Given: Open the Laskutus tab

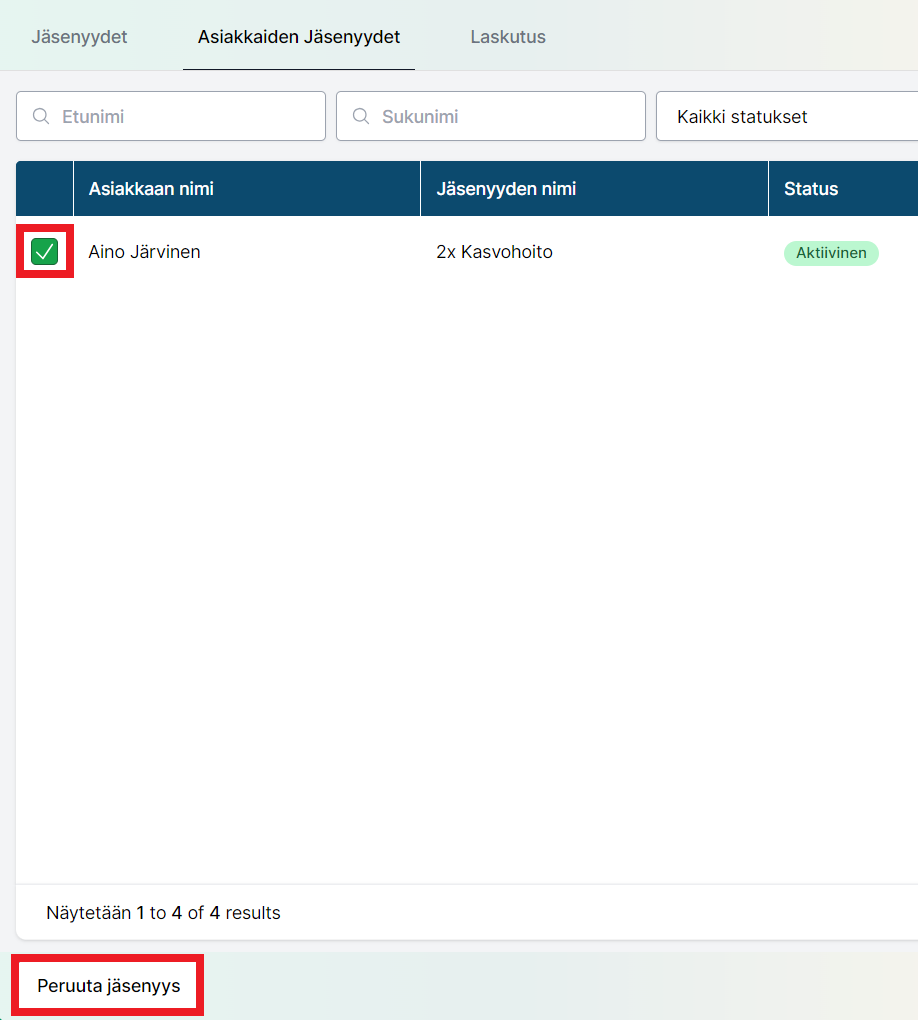Looking at the screenshot, I should click(x=508, y=37).
